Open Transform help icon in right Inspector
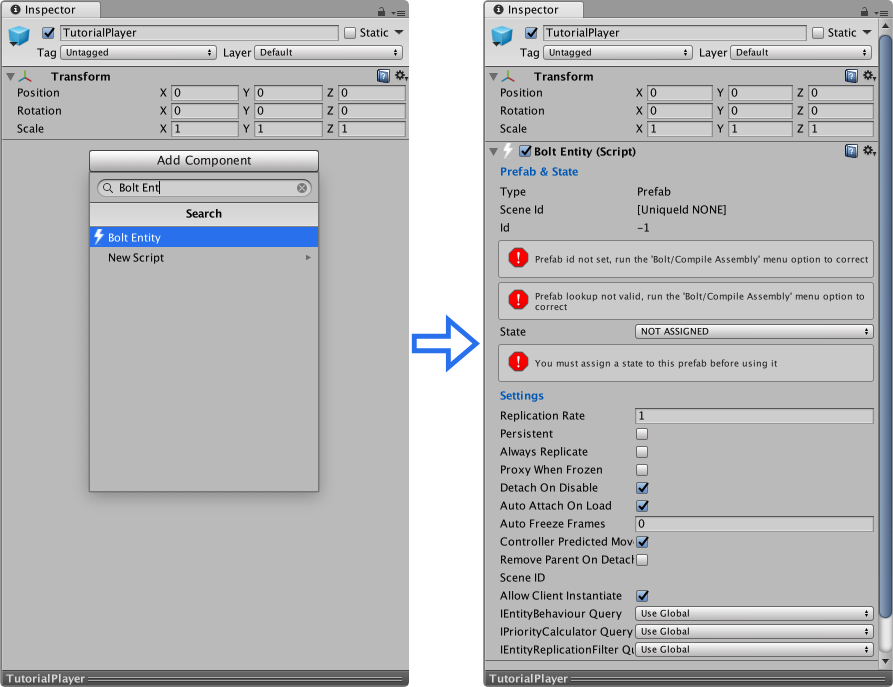Viewport: 893px width, 687px height. click(x=851, y=76)
